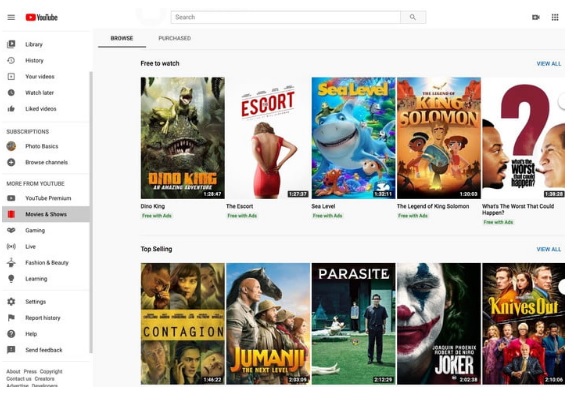Viewport: 574px width, 403px height.
Task: Open the Press footer link
Action: click(x=30, y=372)
